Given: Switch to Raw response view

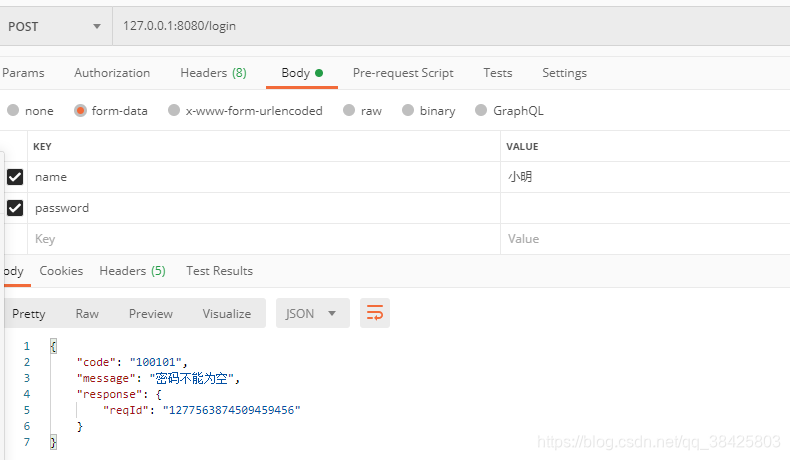Looking at the screenshot, I should click(x=87, y=313).
